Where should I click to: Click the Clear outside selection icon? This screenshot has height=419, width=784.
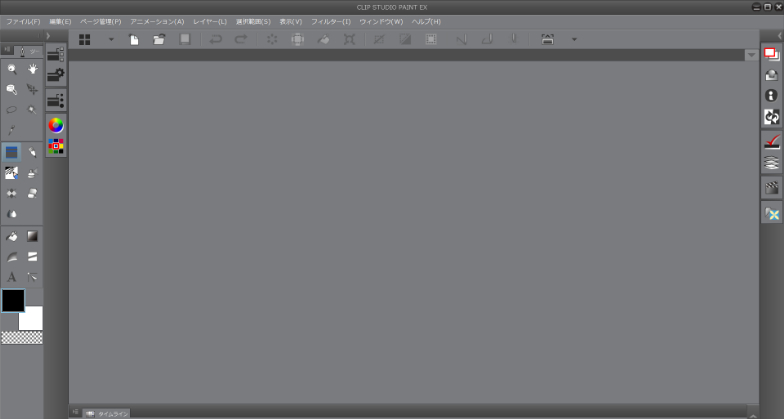tap(298, 40)
